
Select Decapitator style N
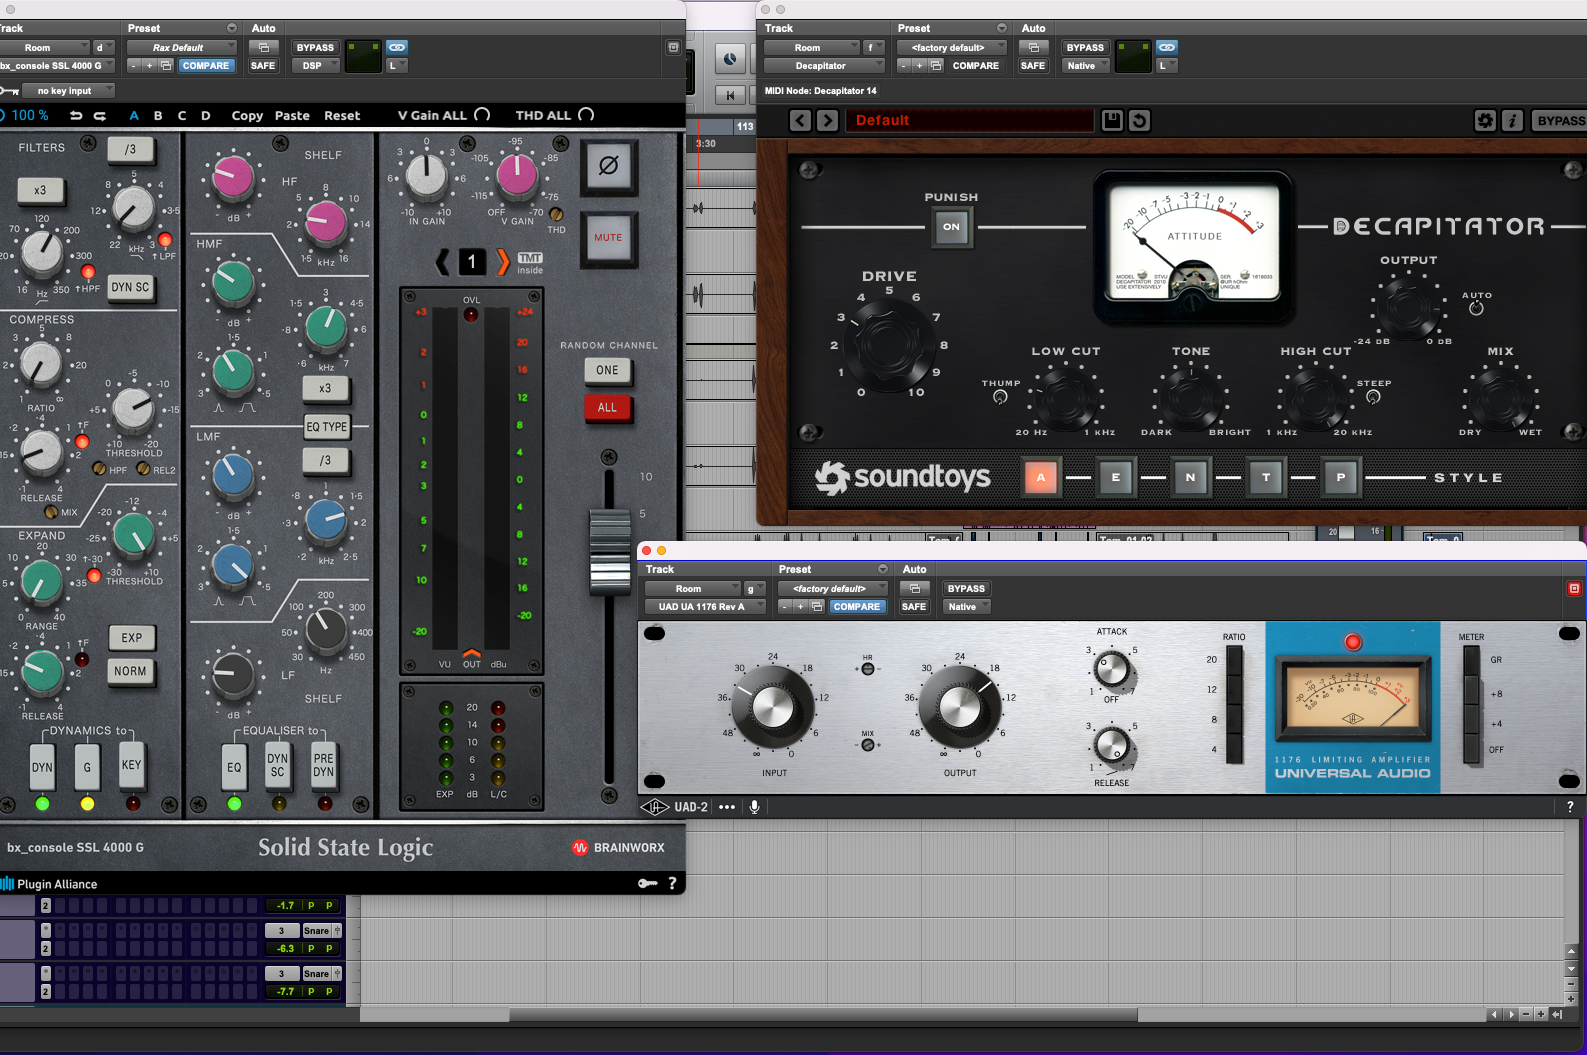pos(1190,477)
